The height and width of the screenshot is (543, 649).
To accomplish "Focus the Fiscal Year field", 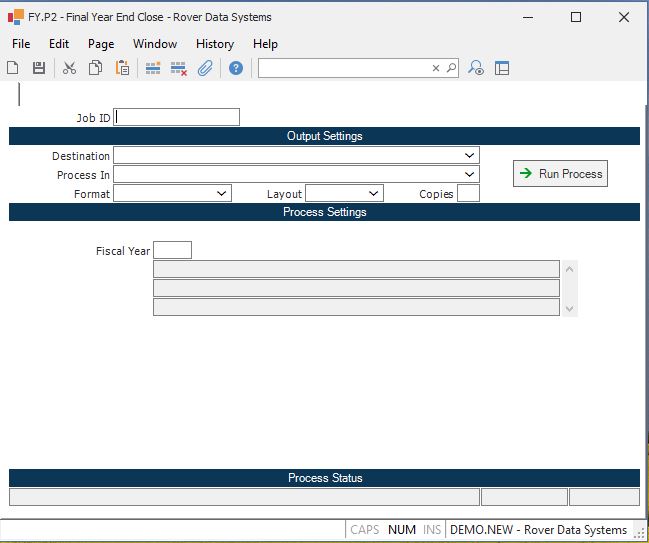I will (x=172, y=250).
